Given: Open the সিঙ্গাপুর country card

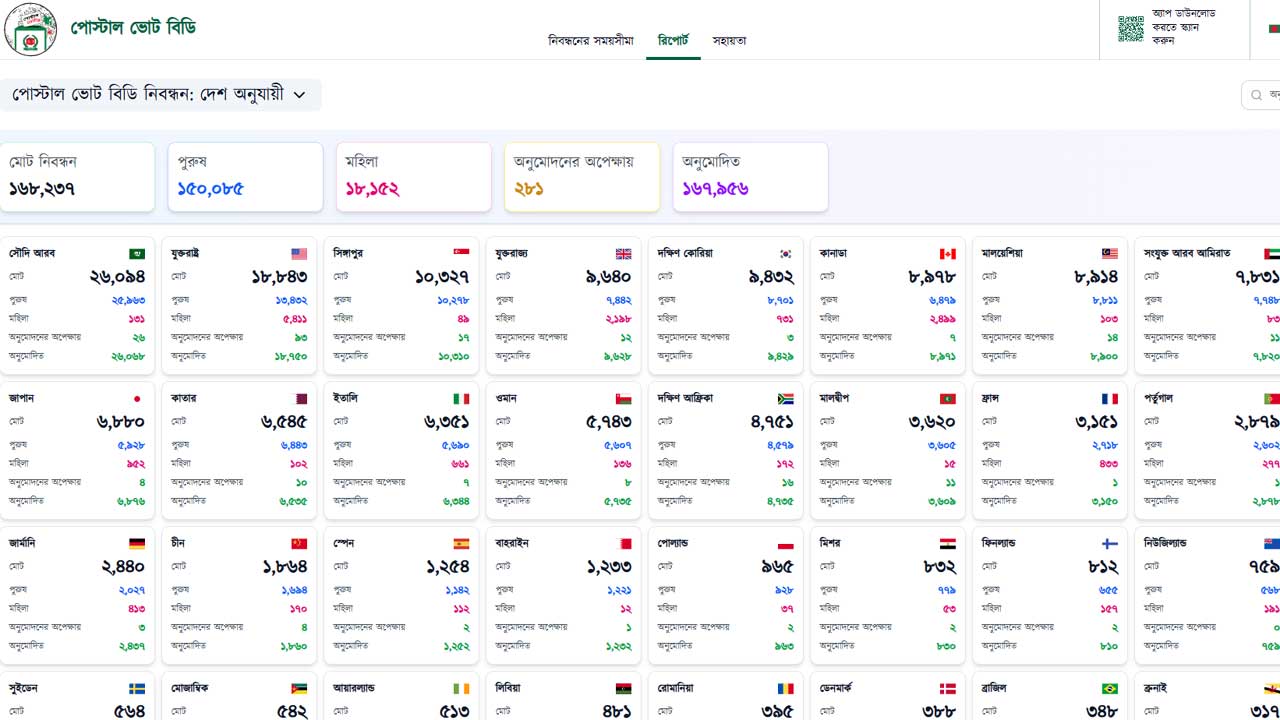Looking at the screenshot, I should [x=400, y=305].
